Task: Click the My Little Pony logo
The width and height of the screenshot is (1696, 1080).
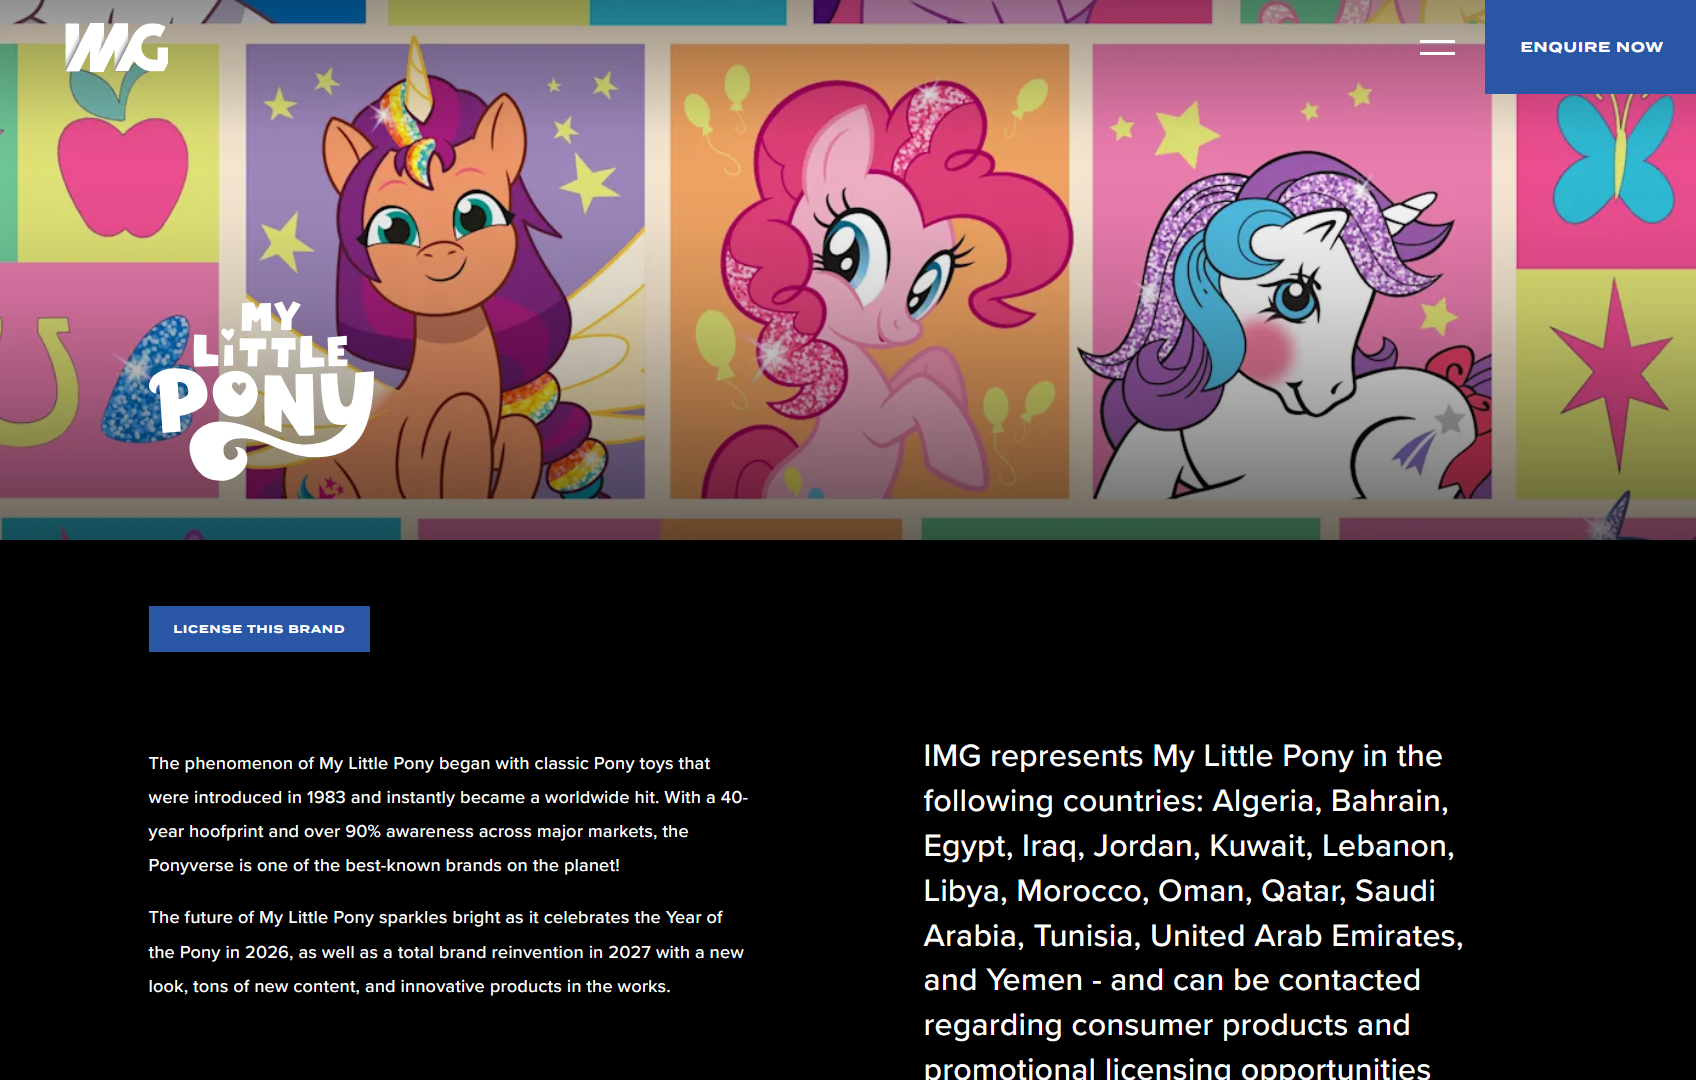Action: (262, 390)
